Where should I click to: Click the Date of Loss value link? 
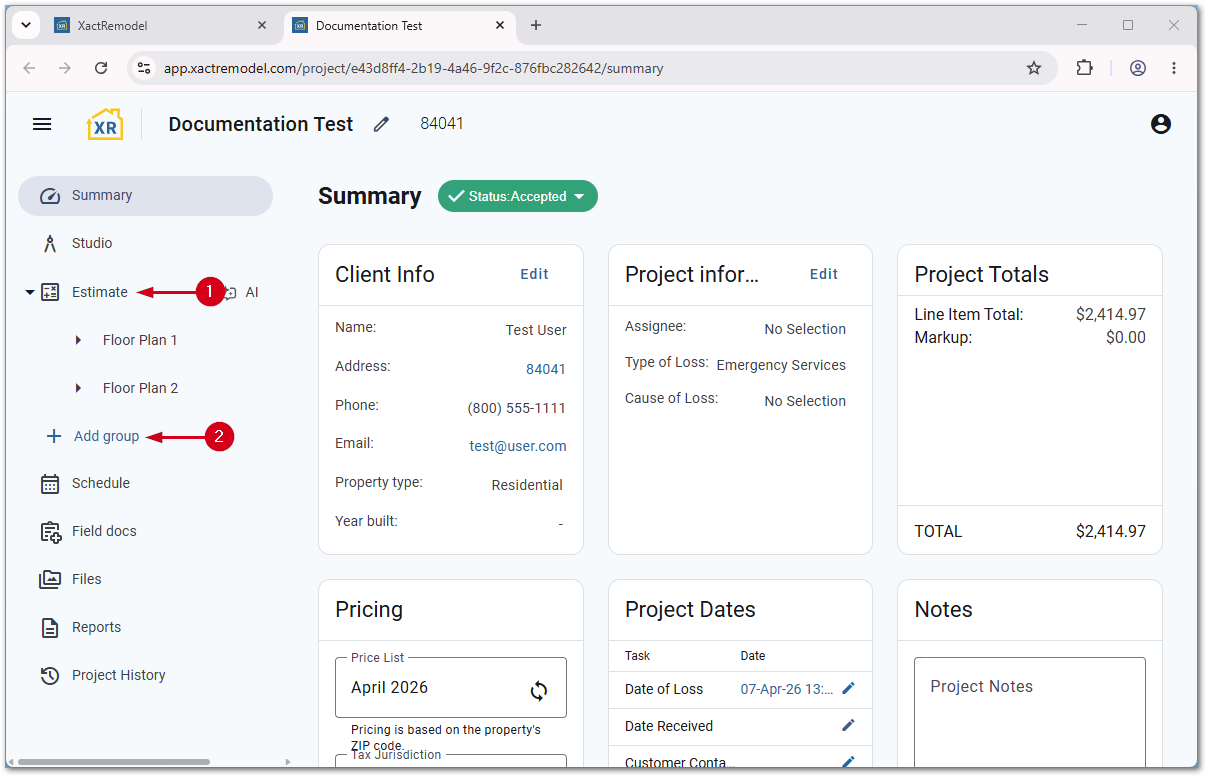[787, 689]
